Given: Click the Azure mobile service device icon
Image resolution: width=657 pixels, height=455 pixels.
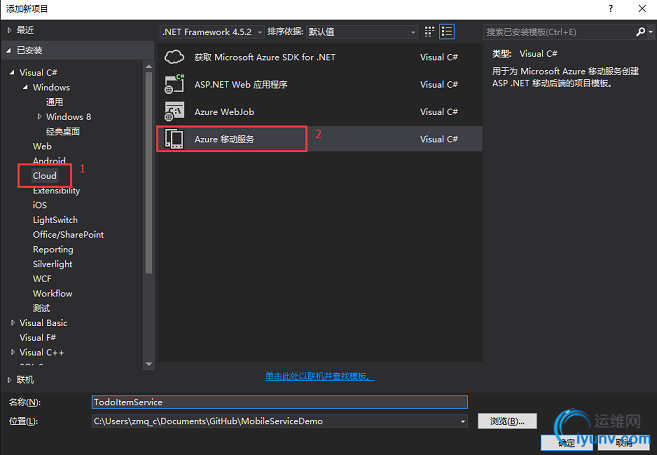Looking at the screenshot, I should (174, 139).
